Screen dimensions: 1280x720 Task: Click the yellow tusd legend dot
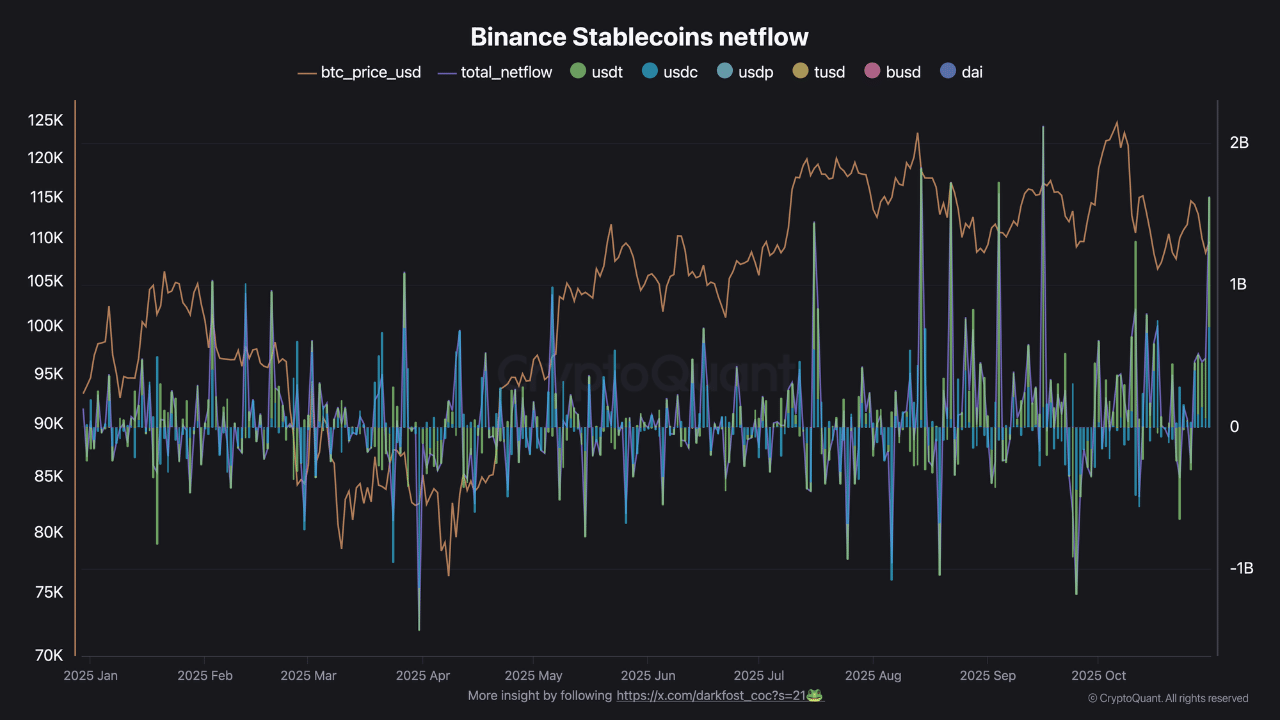(x=800, y=71)
